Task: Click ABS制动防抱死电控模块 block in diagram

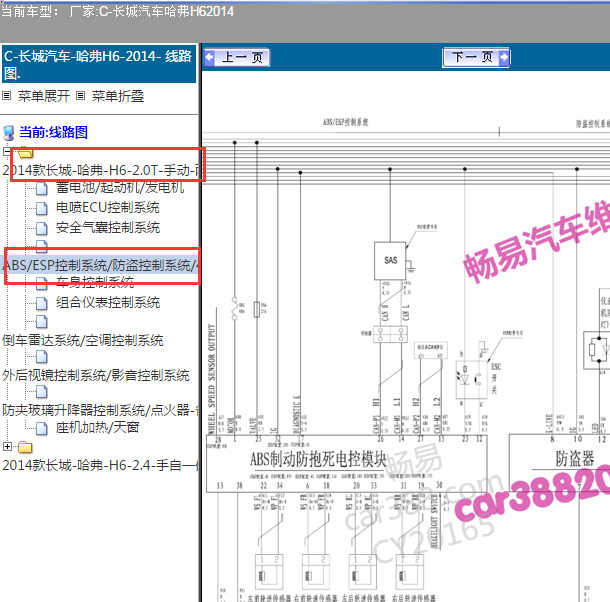Action: (346, 463)
